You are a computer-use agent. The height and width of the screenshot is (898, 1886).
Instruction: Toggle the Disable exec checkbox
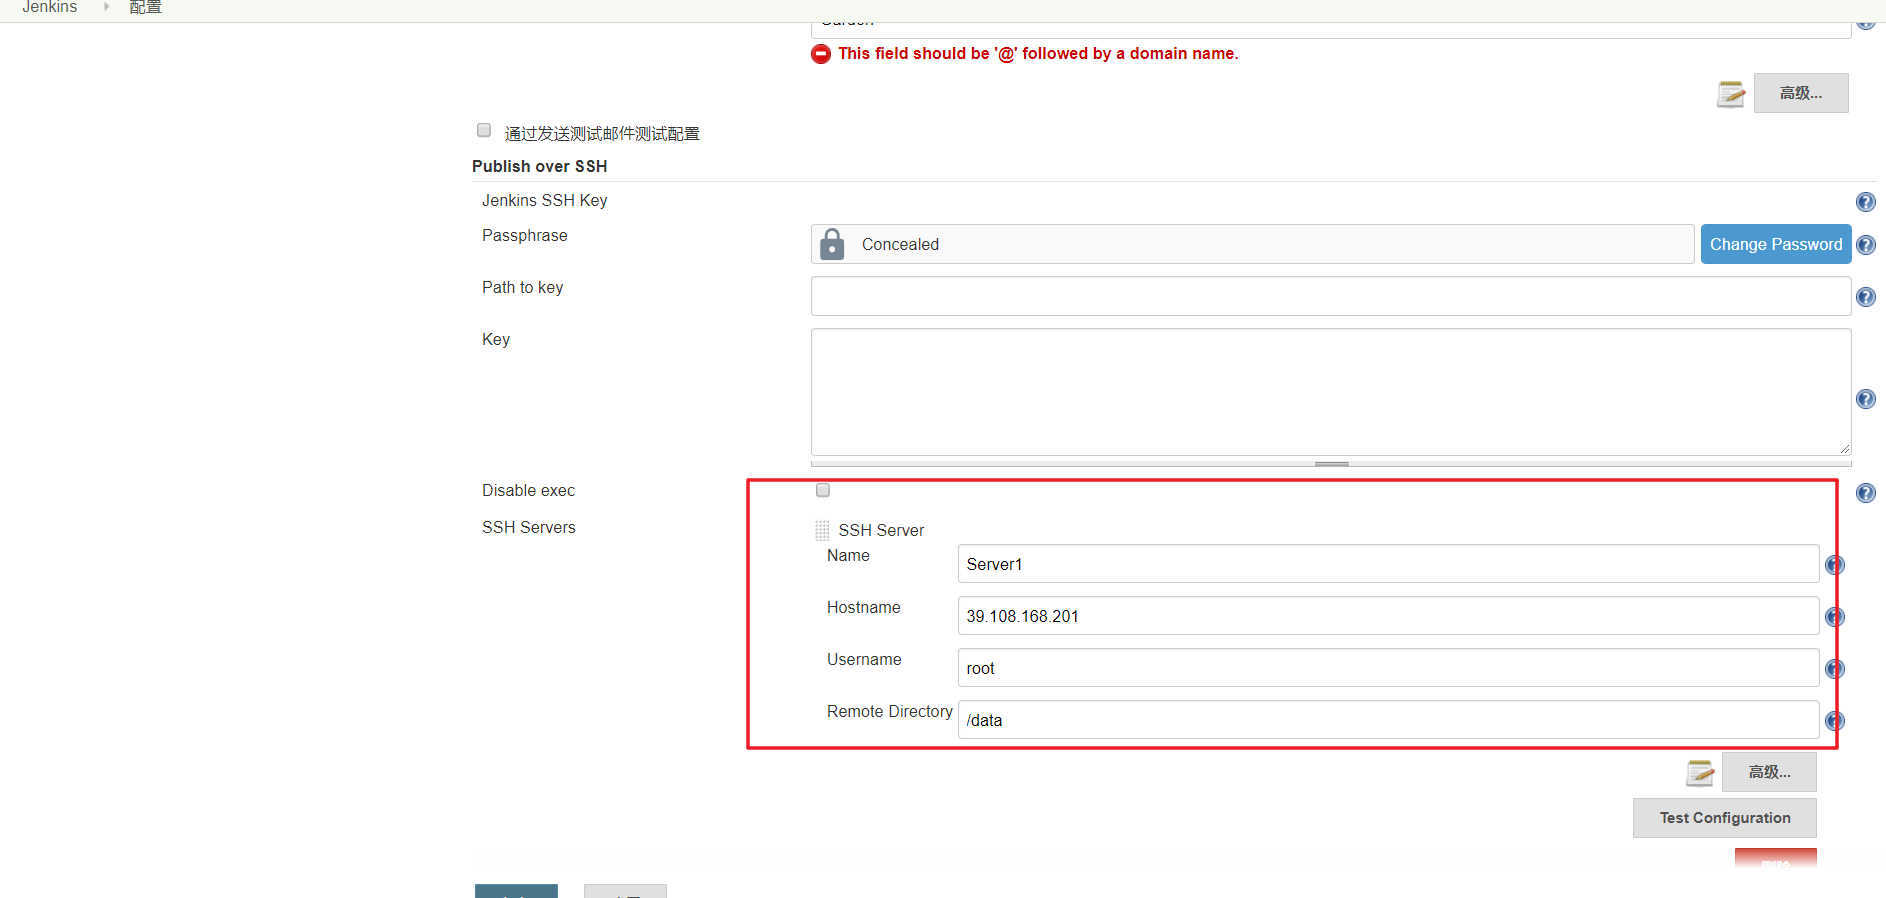823,490
